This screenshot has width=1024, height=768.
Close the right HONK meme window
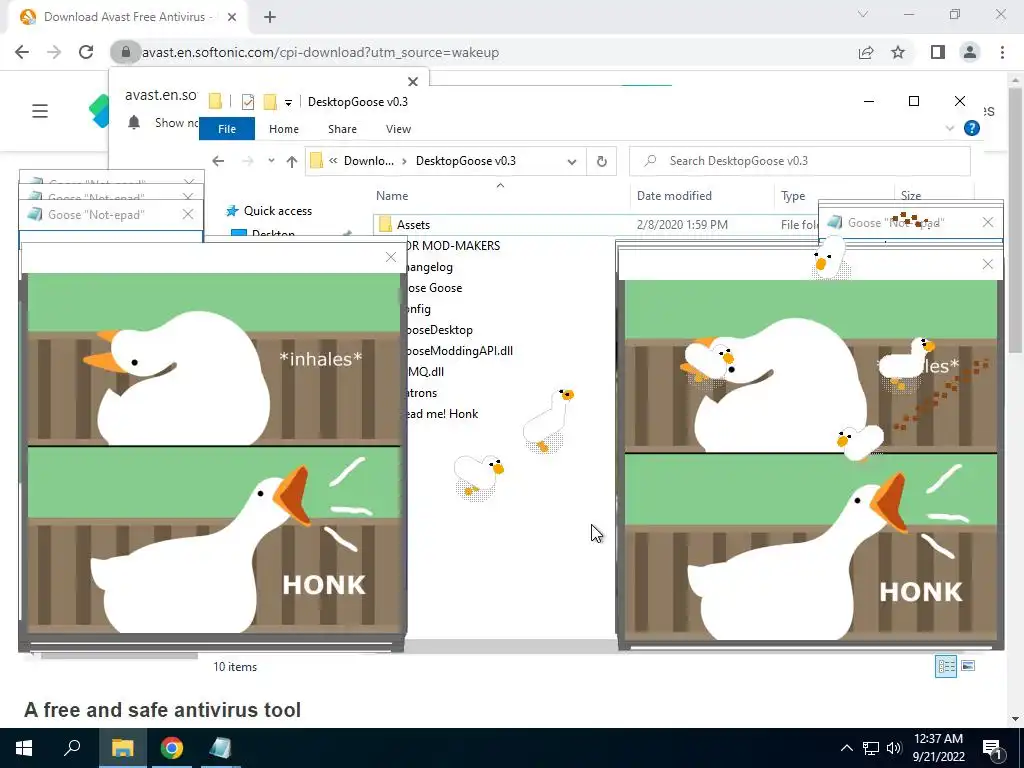(987, 264)
